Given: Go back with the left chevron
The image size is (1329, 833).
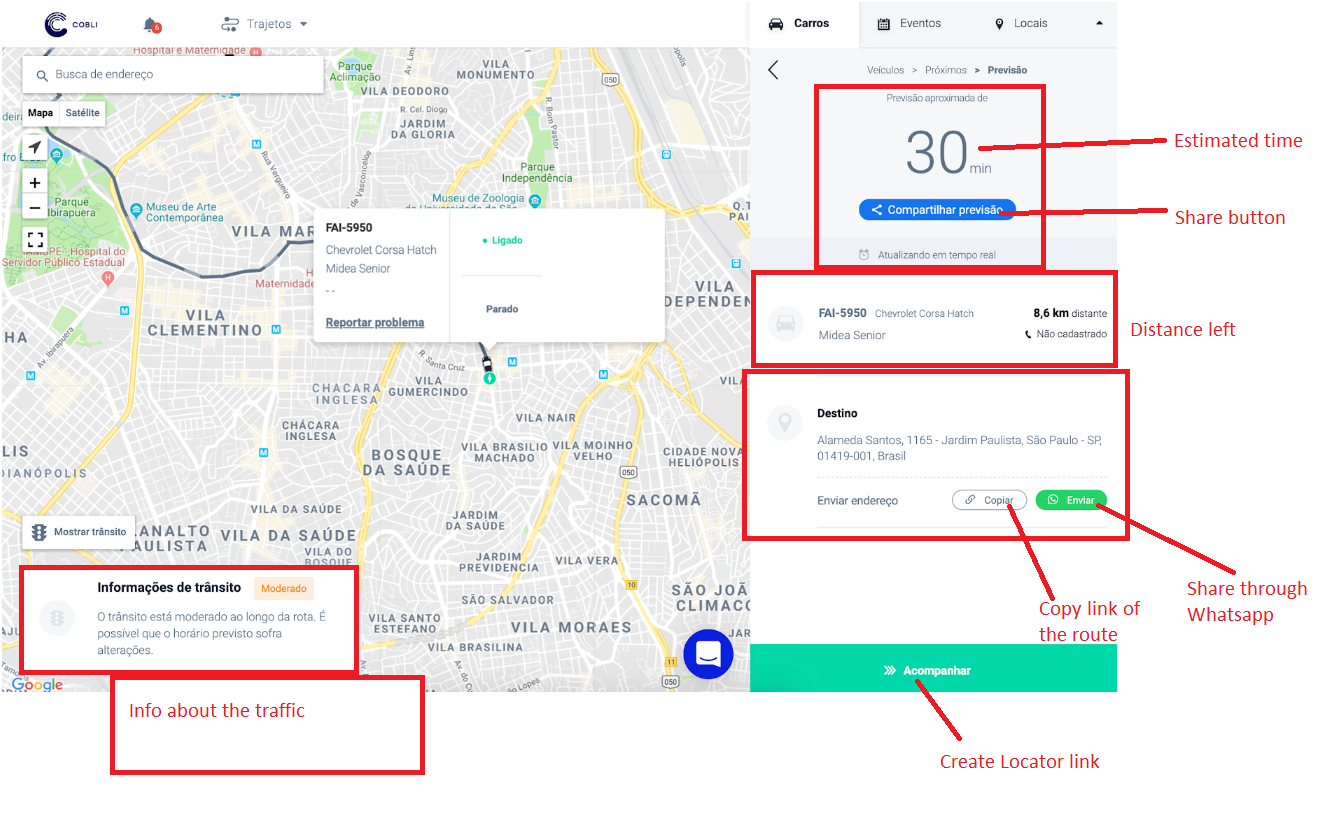Looking at the screenshot, I should (773, 70).
